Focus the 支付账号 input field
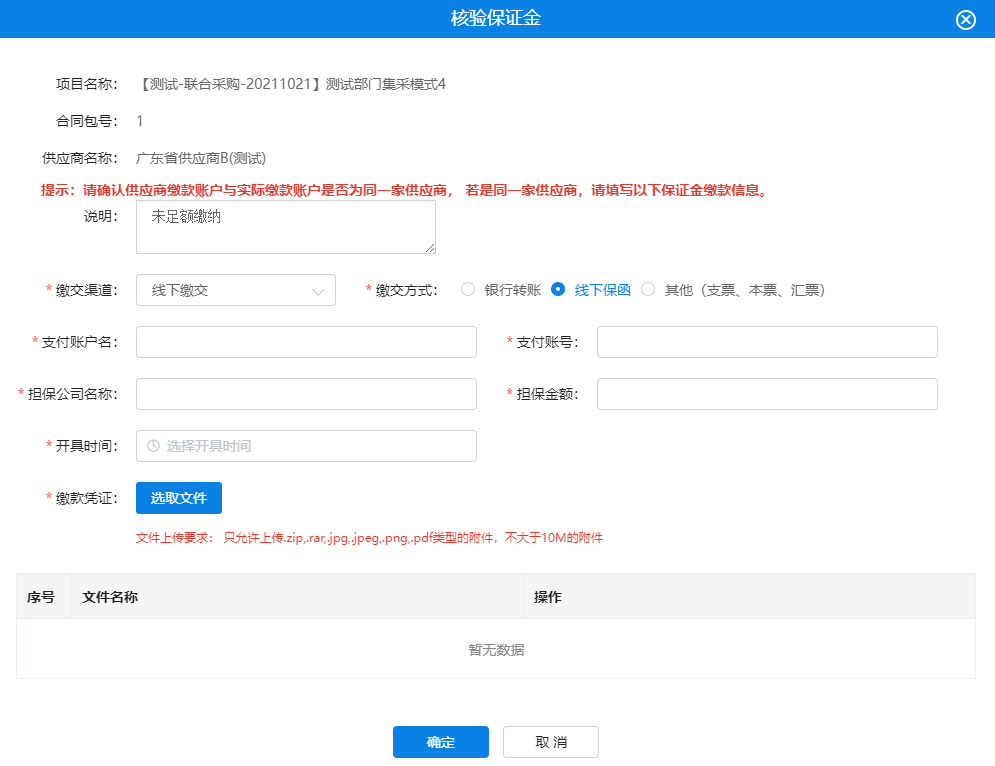This screenshot has width=995, height=766. 767,342
